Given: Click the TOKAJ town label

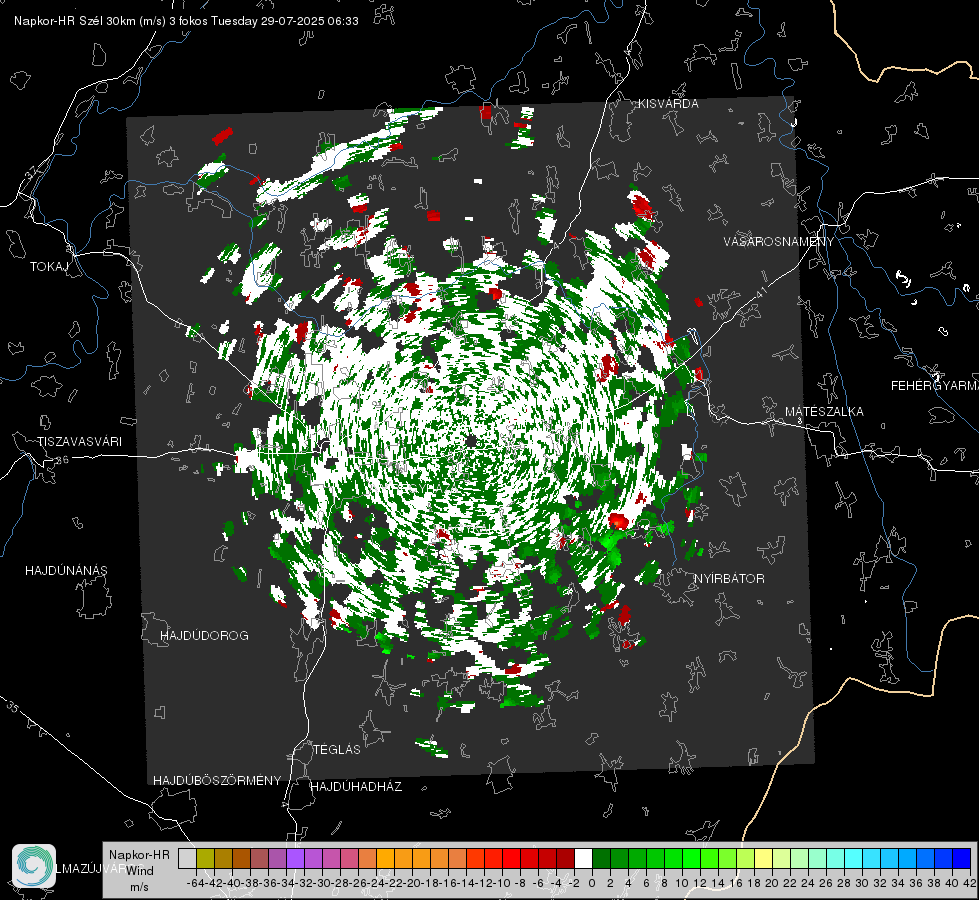Looking at the screenshot, I should (x=49, y=267).
